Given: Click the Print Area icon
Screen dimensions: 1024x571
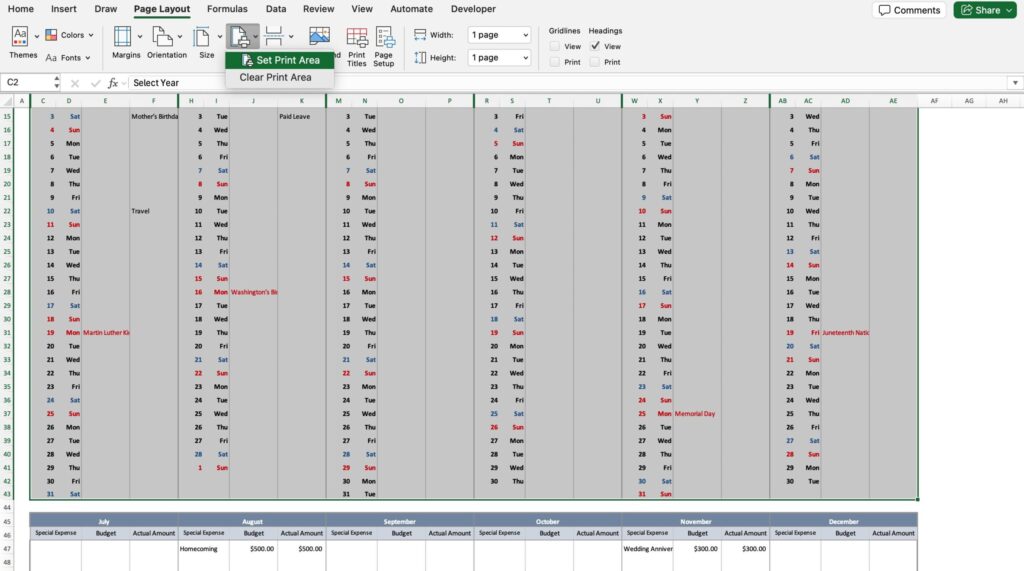Looking at the screenshot, I should pyautogui.click(x=239, y=37).
